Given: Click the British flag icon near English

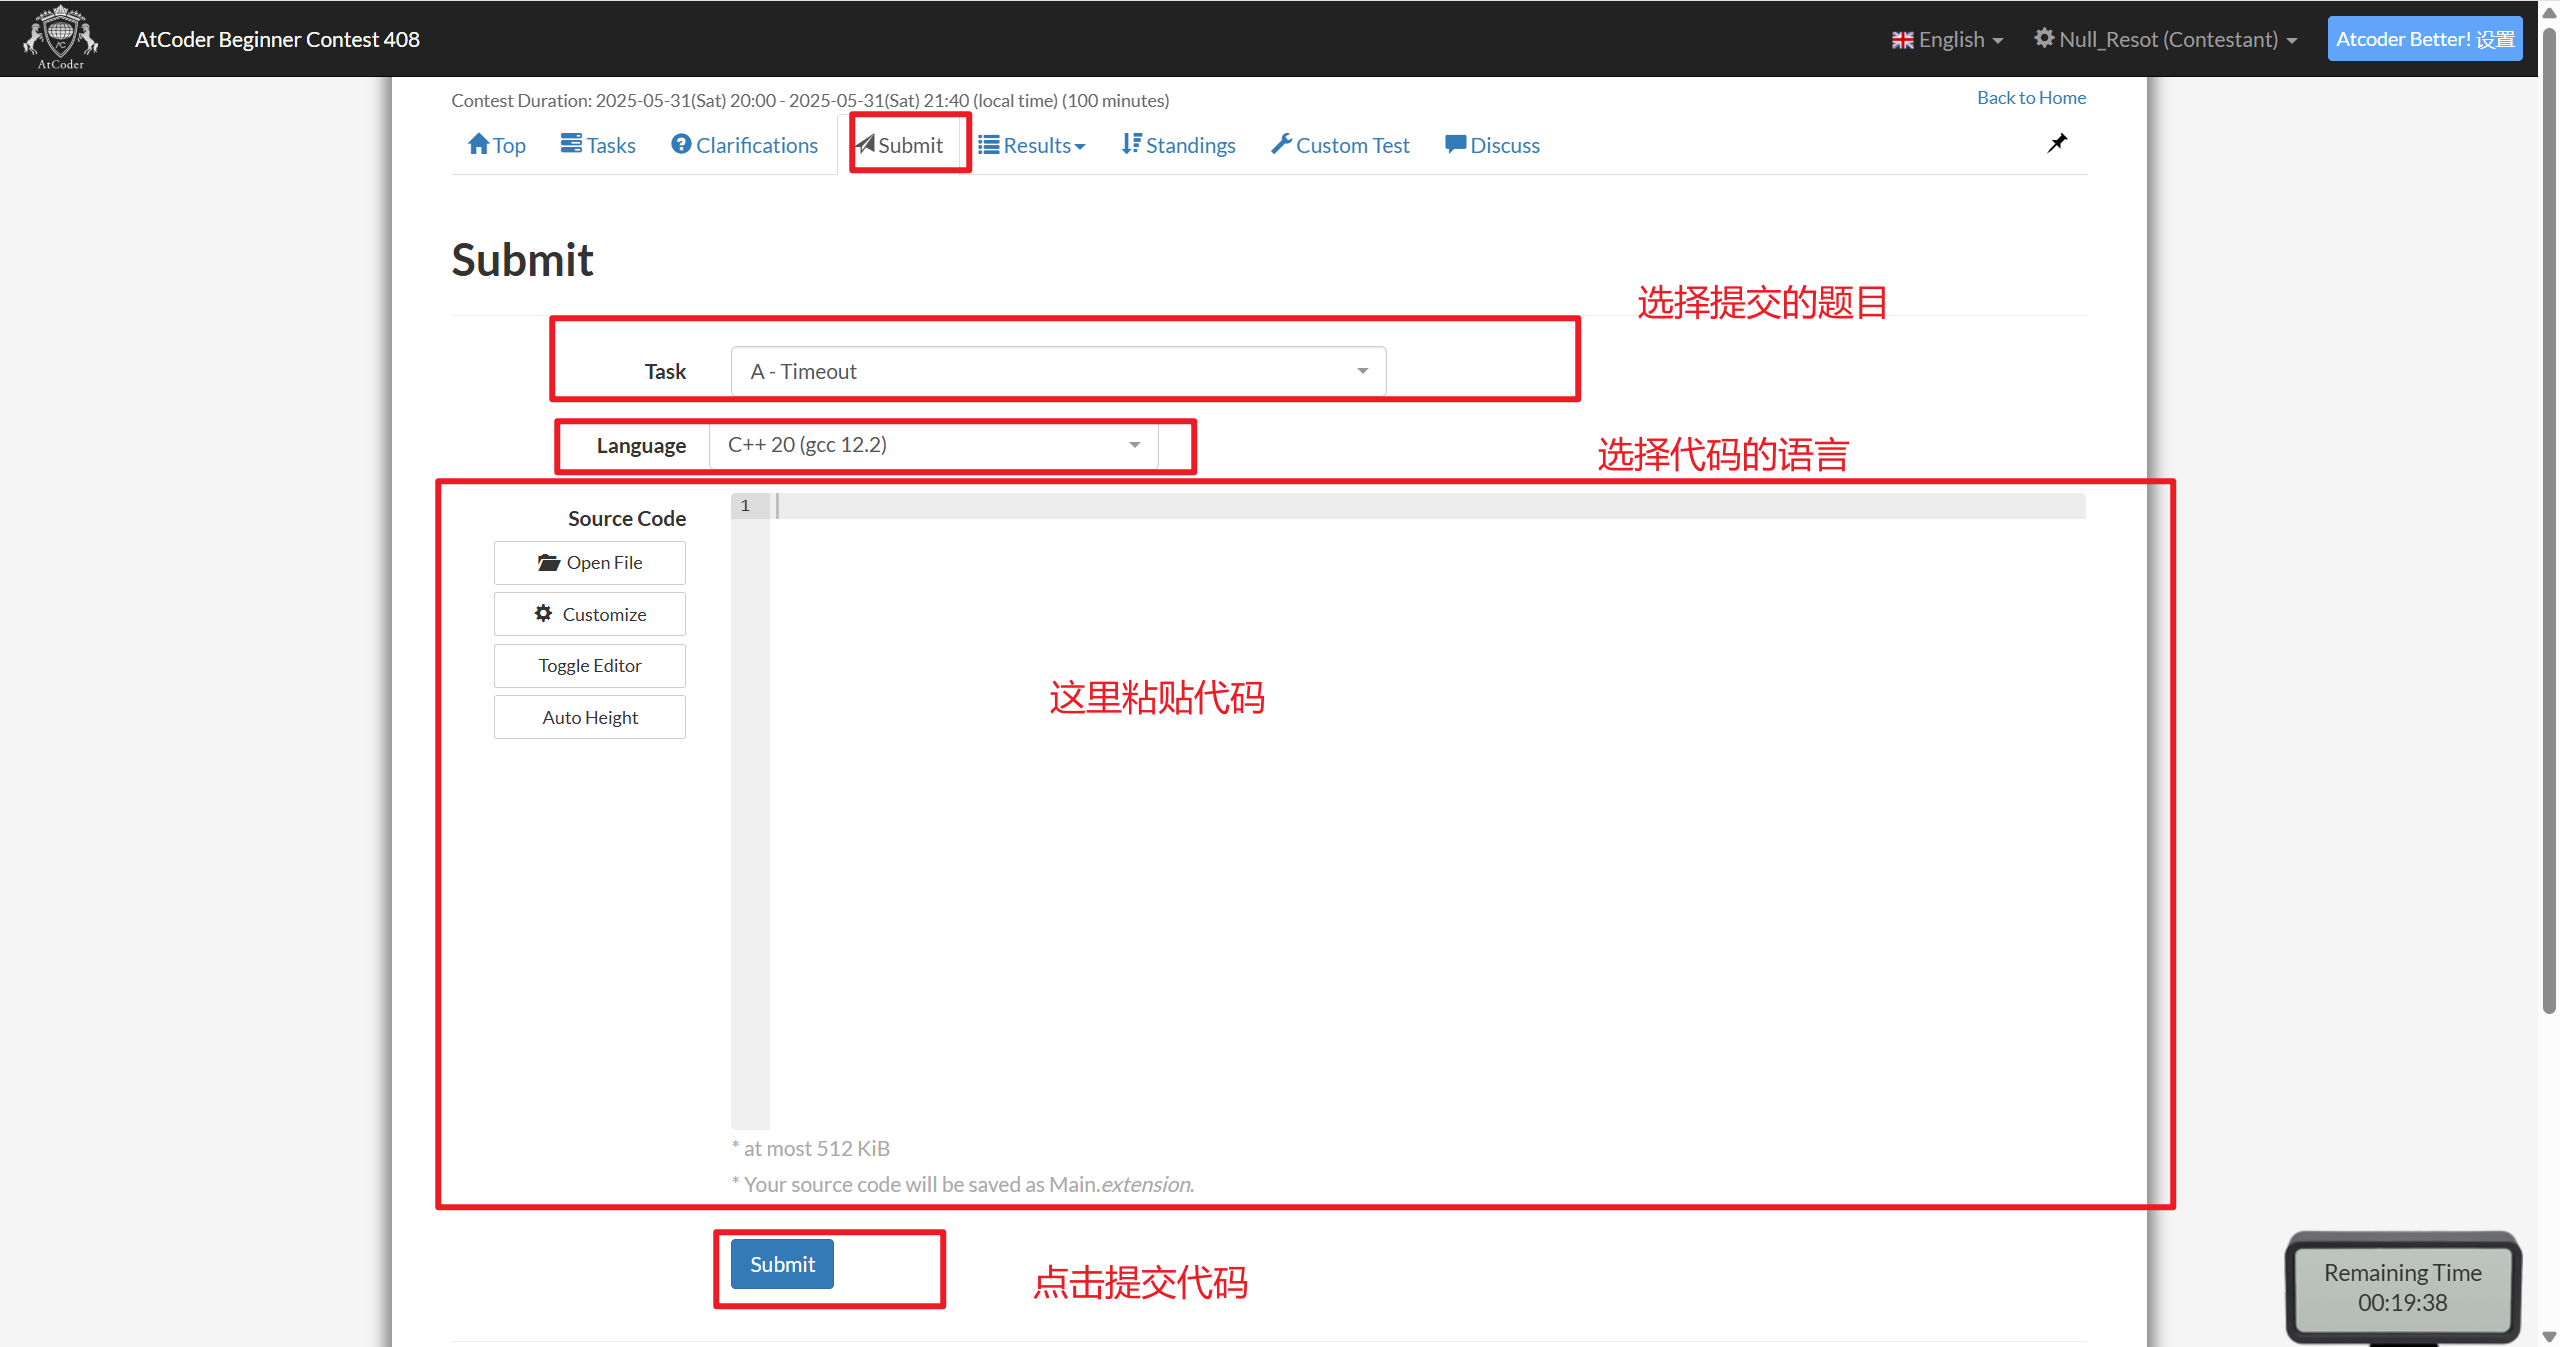Looking at the screenshot, I should tap(1903, 39).
